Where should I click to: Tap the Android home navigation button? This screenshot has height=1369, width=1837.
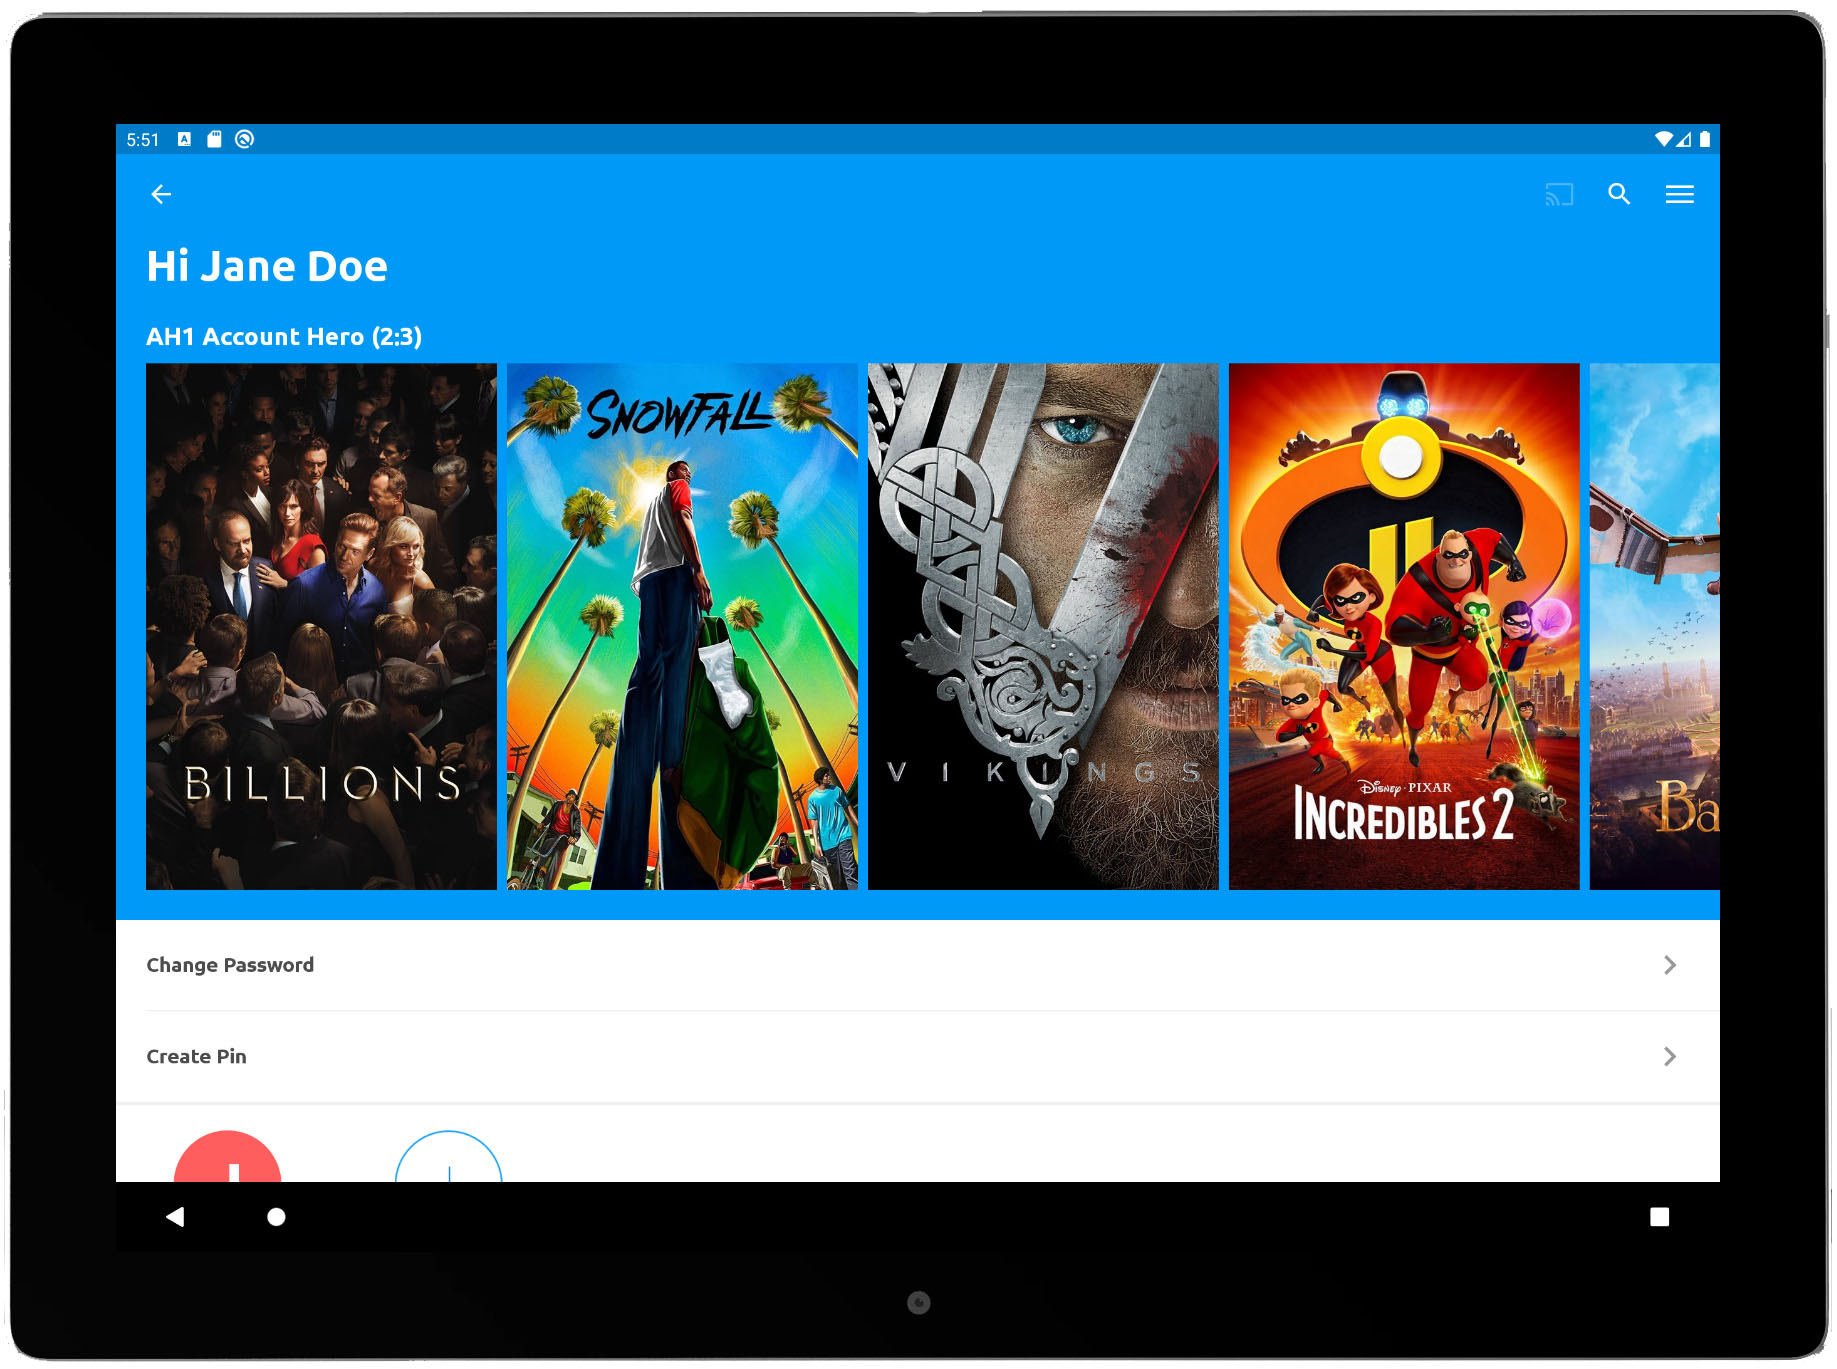(277, 1217)
